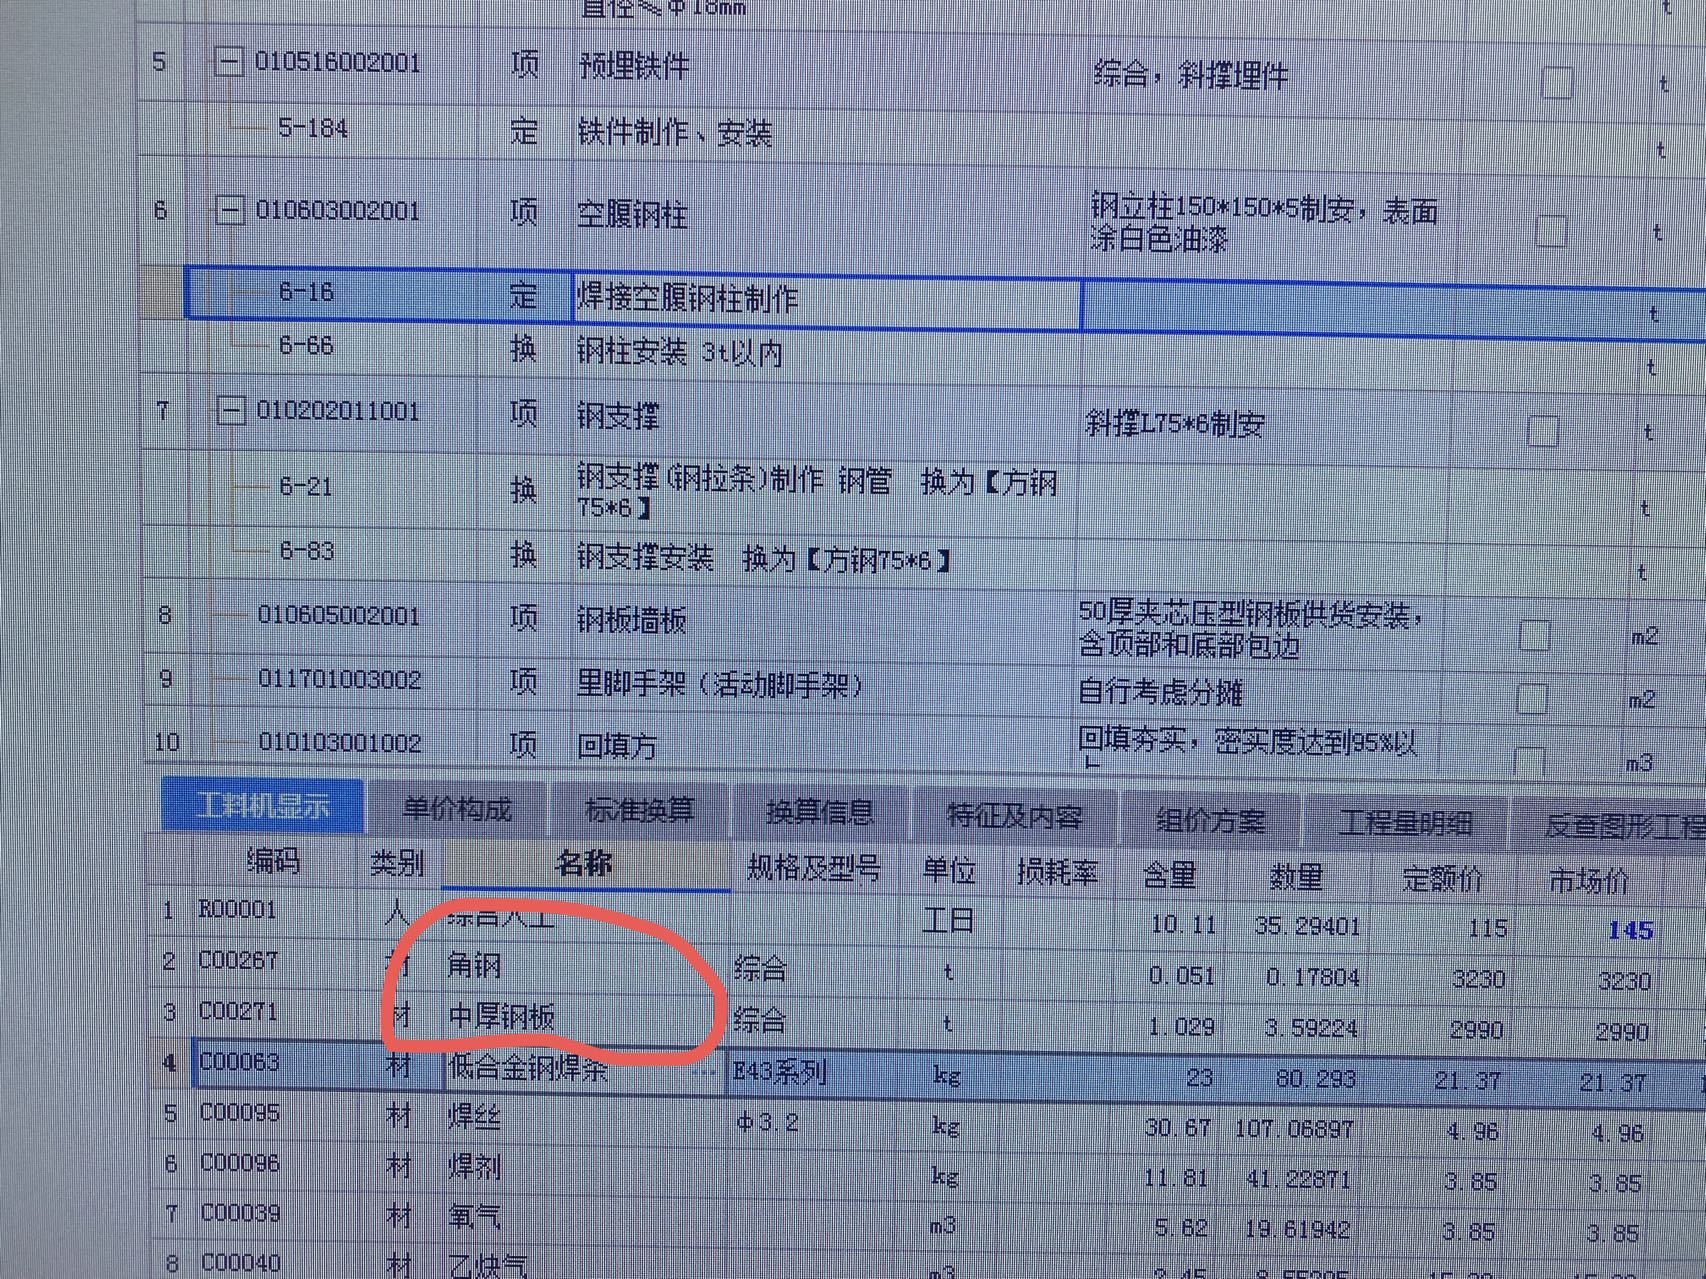Open the 换算信息 tab
This screenshot has height=1279, width=1706.
[x=820, y=813]
